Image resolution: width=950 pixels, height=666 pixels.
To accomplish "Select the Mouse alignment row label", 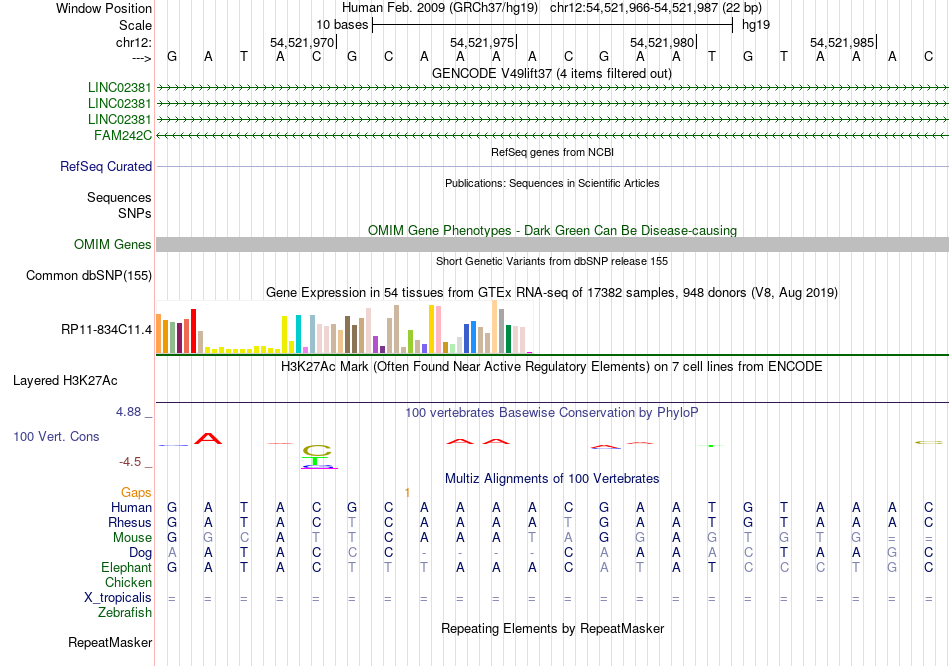I will coord(132,538).
